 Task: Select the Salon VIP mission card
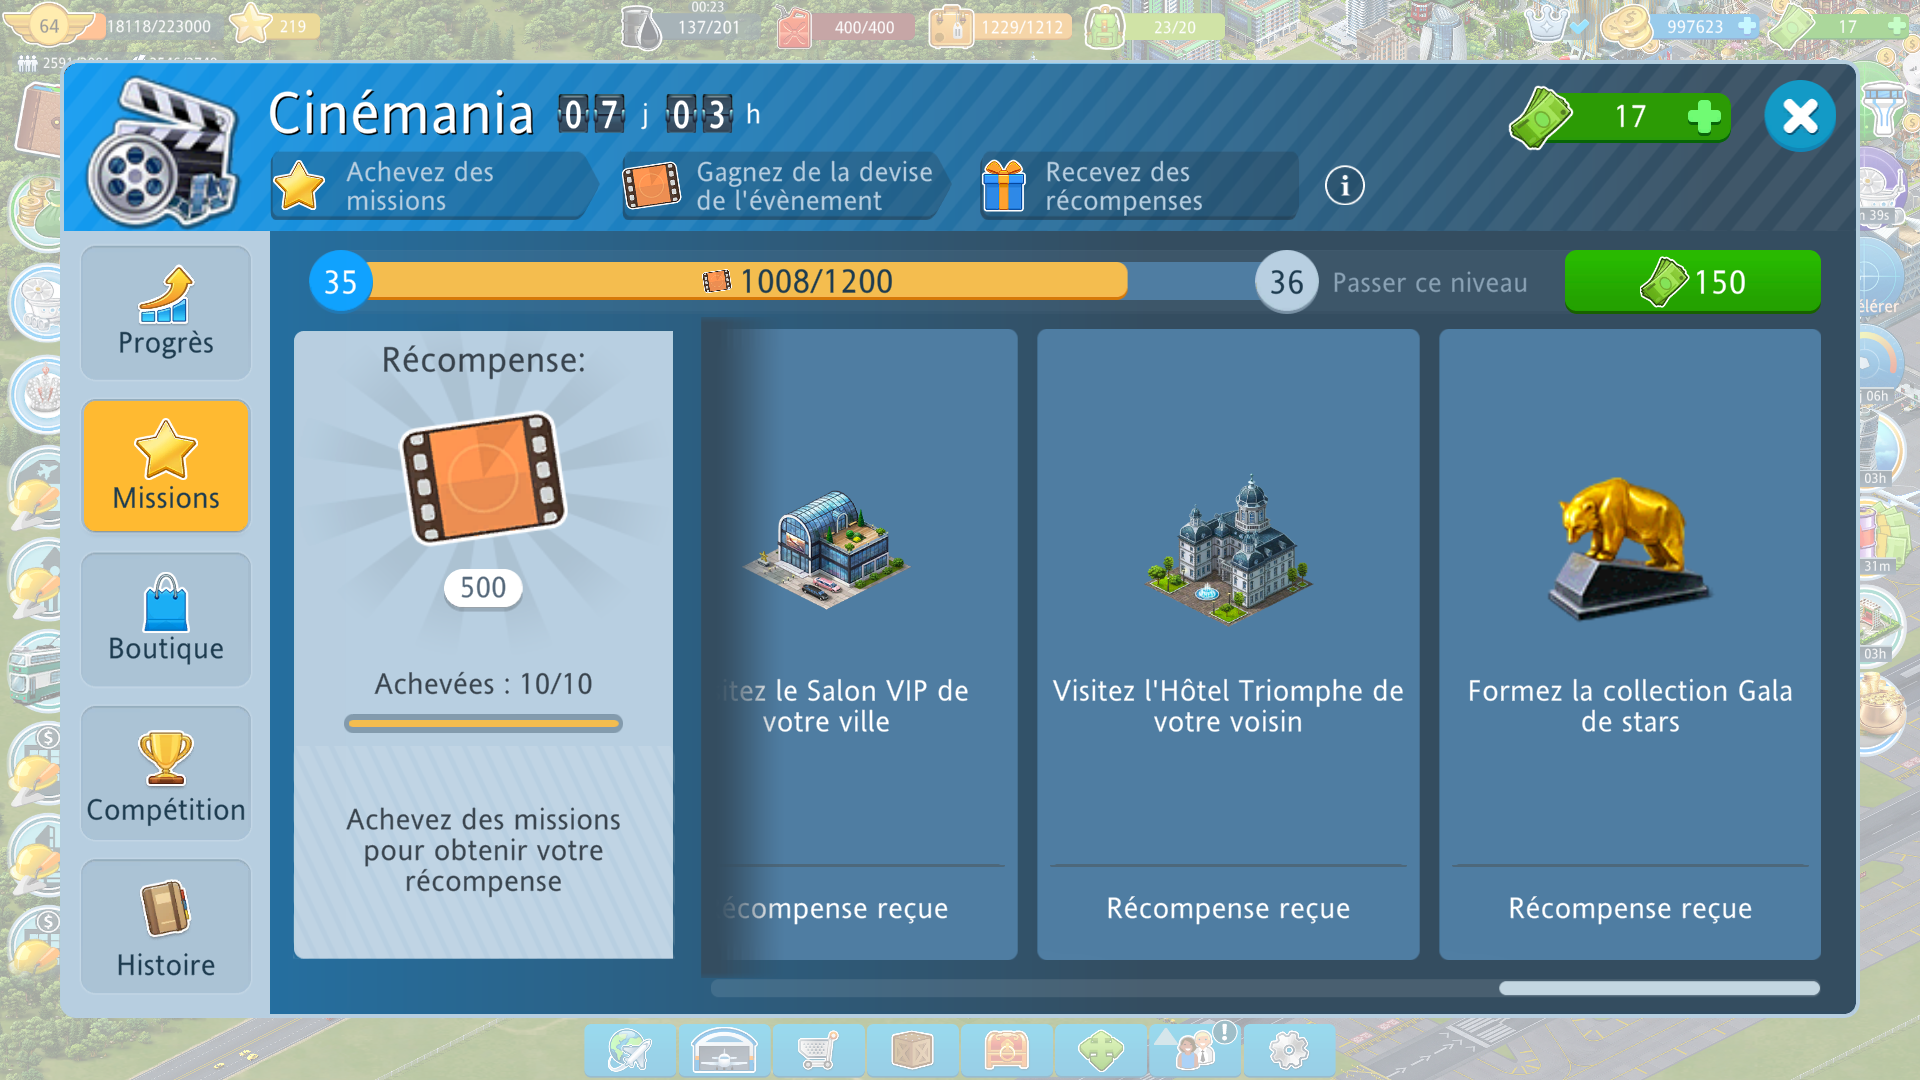point(860,644)
